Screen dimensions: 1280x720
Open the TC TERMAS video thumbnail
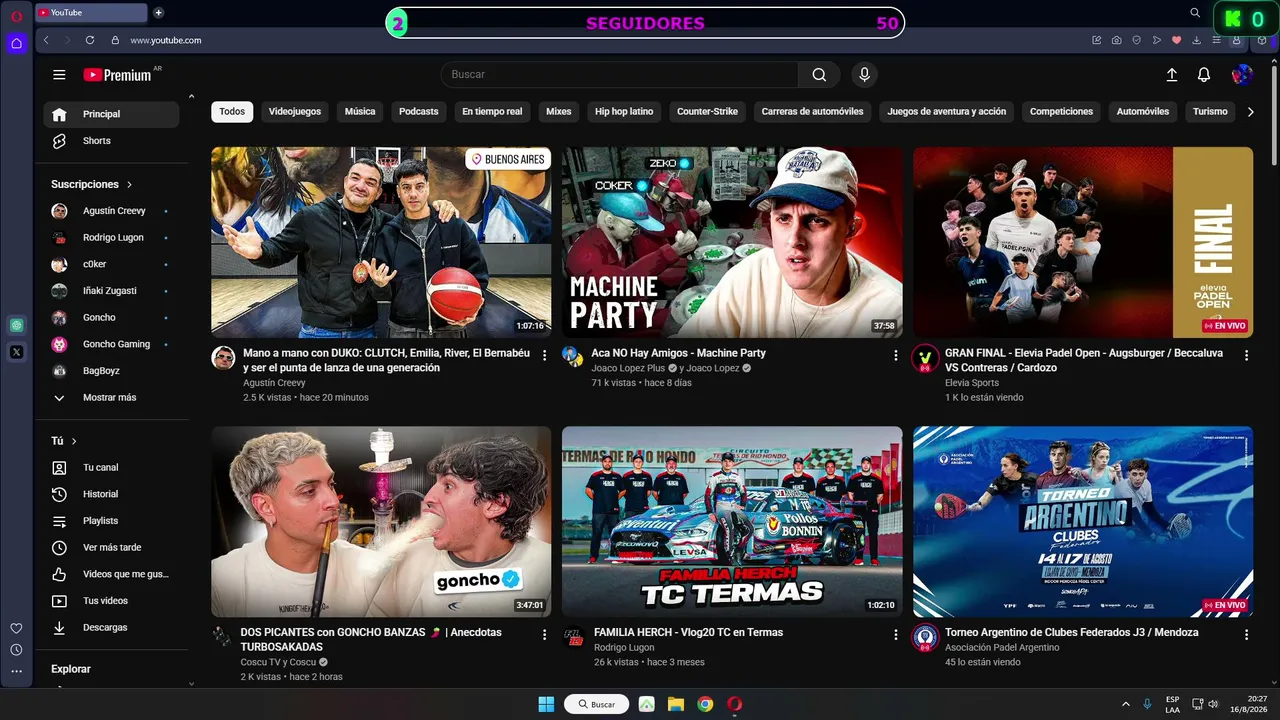[732, 522]
